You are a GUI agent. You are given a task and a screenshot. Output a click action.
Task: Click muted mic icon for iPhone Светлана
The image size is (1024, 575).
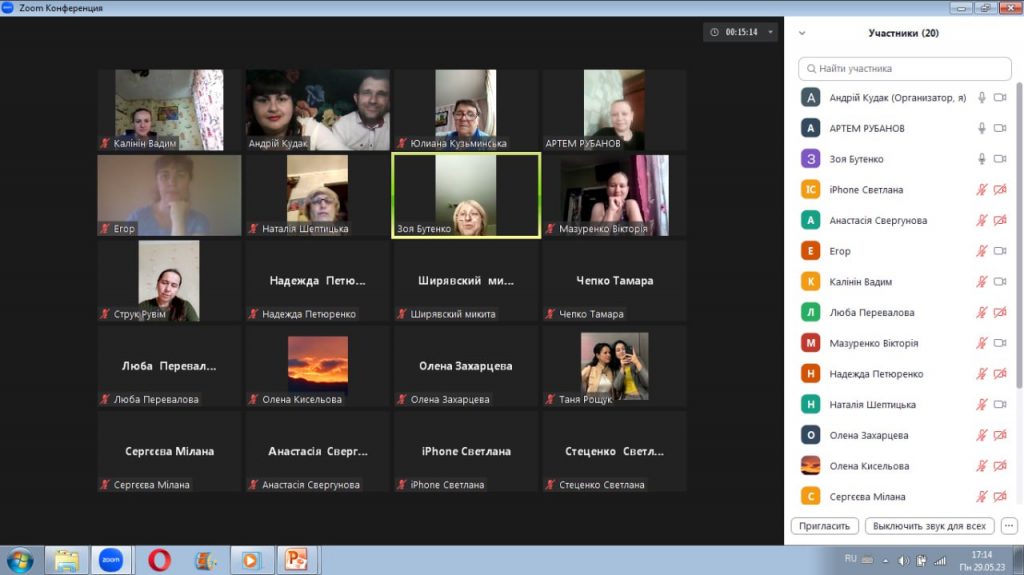(982, 189)
